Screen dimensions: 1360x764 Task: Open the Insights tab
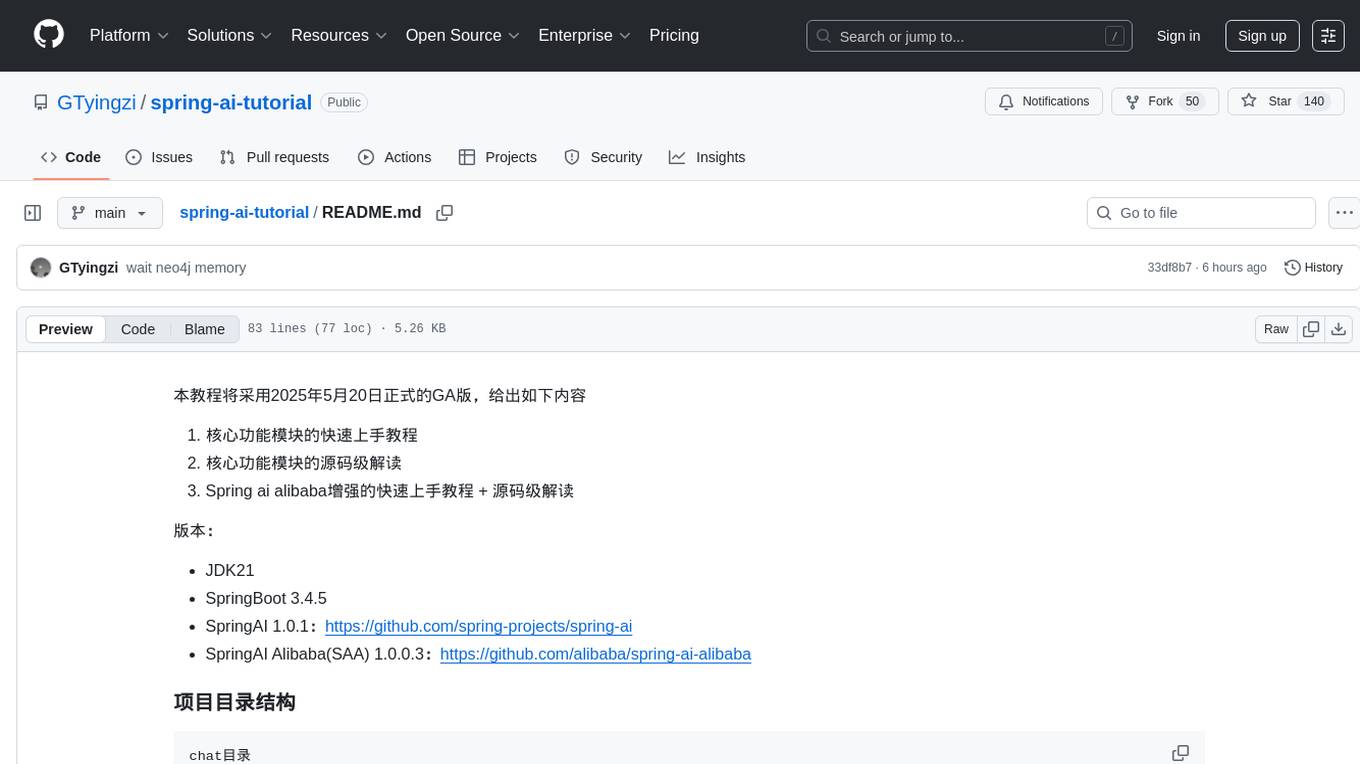click(707, 157)
